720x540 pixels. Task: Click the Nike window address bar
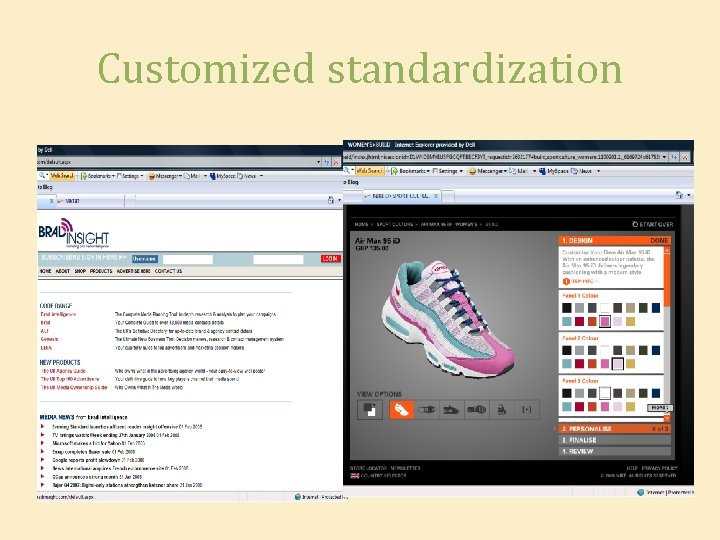click(x=506, y=157)
